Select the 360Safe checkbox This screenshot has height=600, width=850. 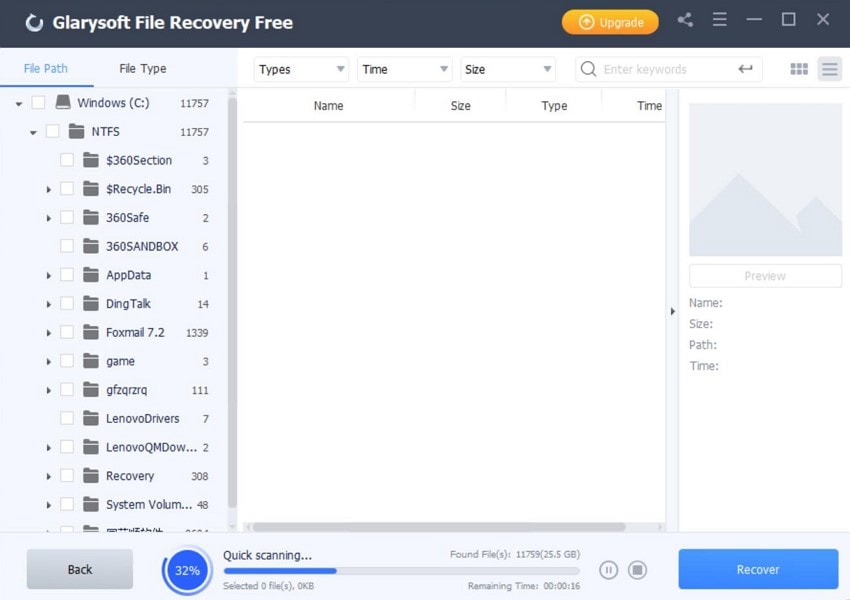coord(67,217)
